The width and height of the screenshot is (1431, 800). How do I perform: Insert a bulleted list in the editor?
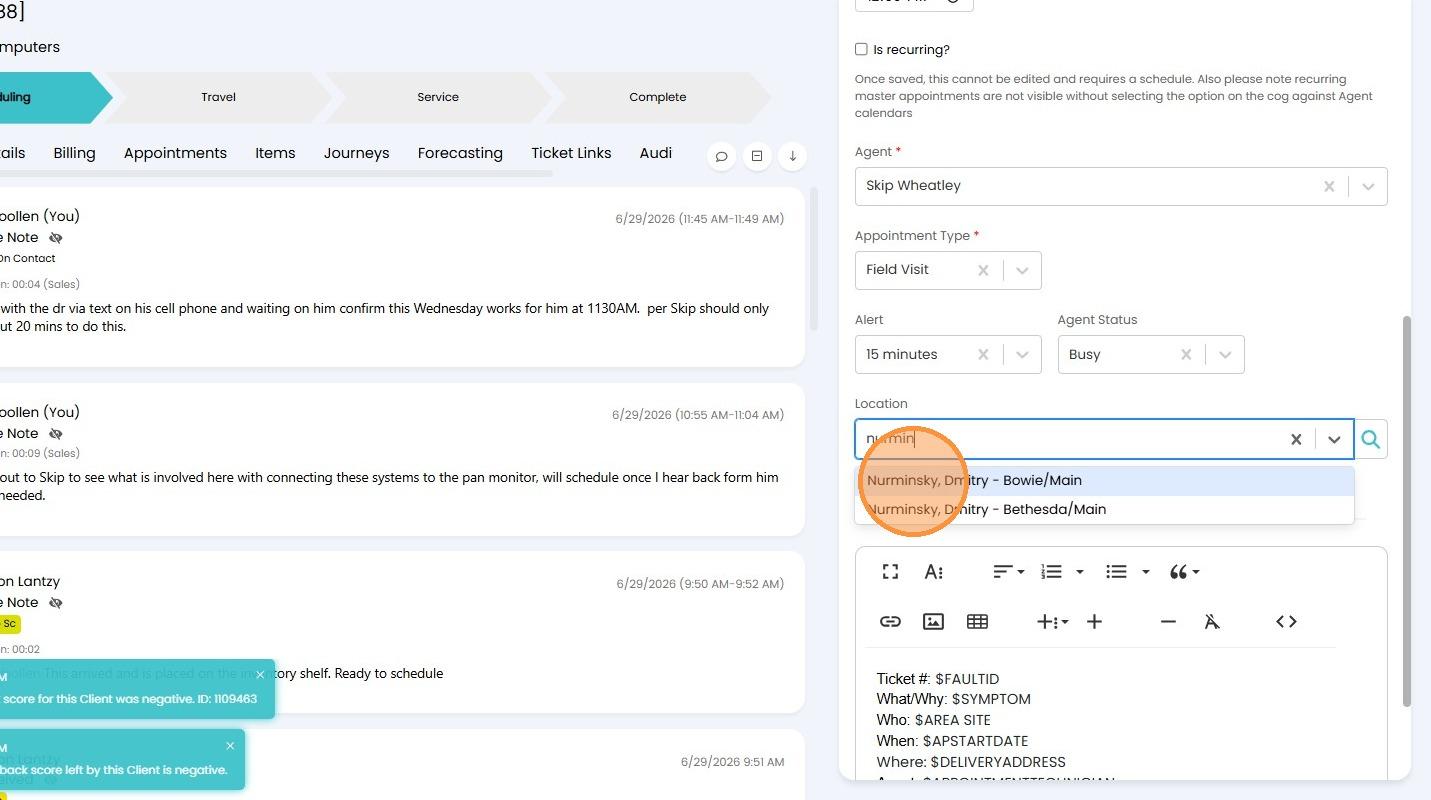point(1117,572)
